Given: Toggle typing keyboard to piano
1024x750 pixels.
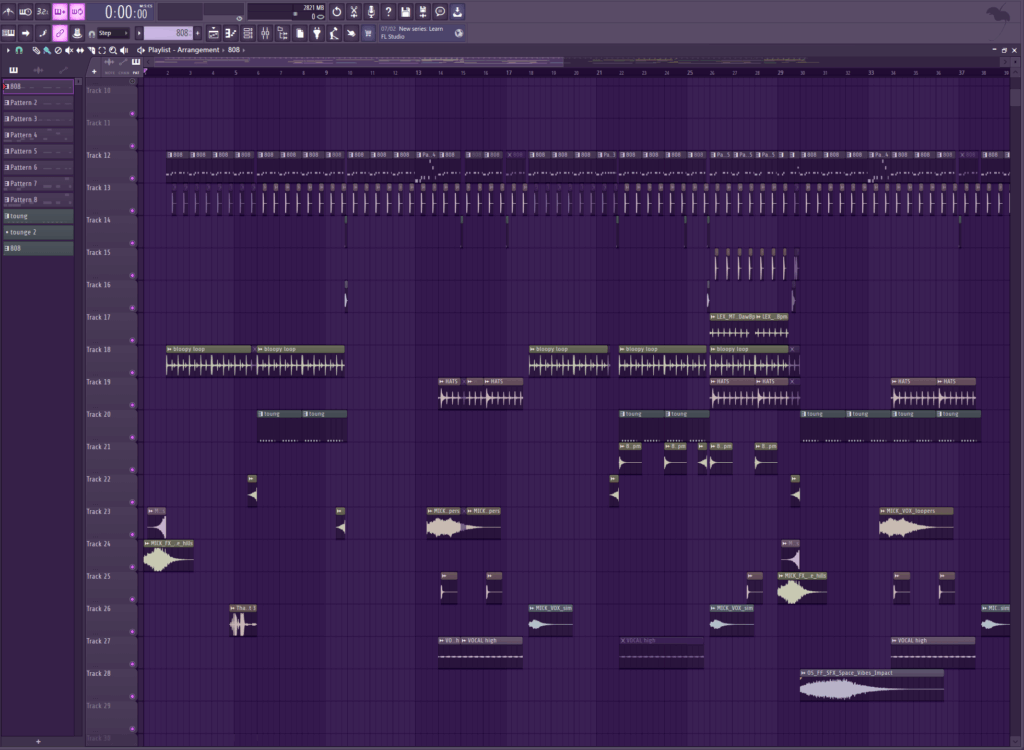Looking at the screenshot, I should tap(8, 33).
